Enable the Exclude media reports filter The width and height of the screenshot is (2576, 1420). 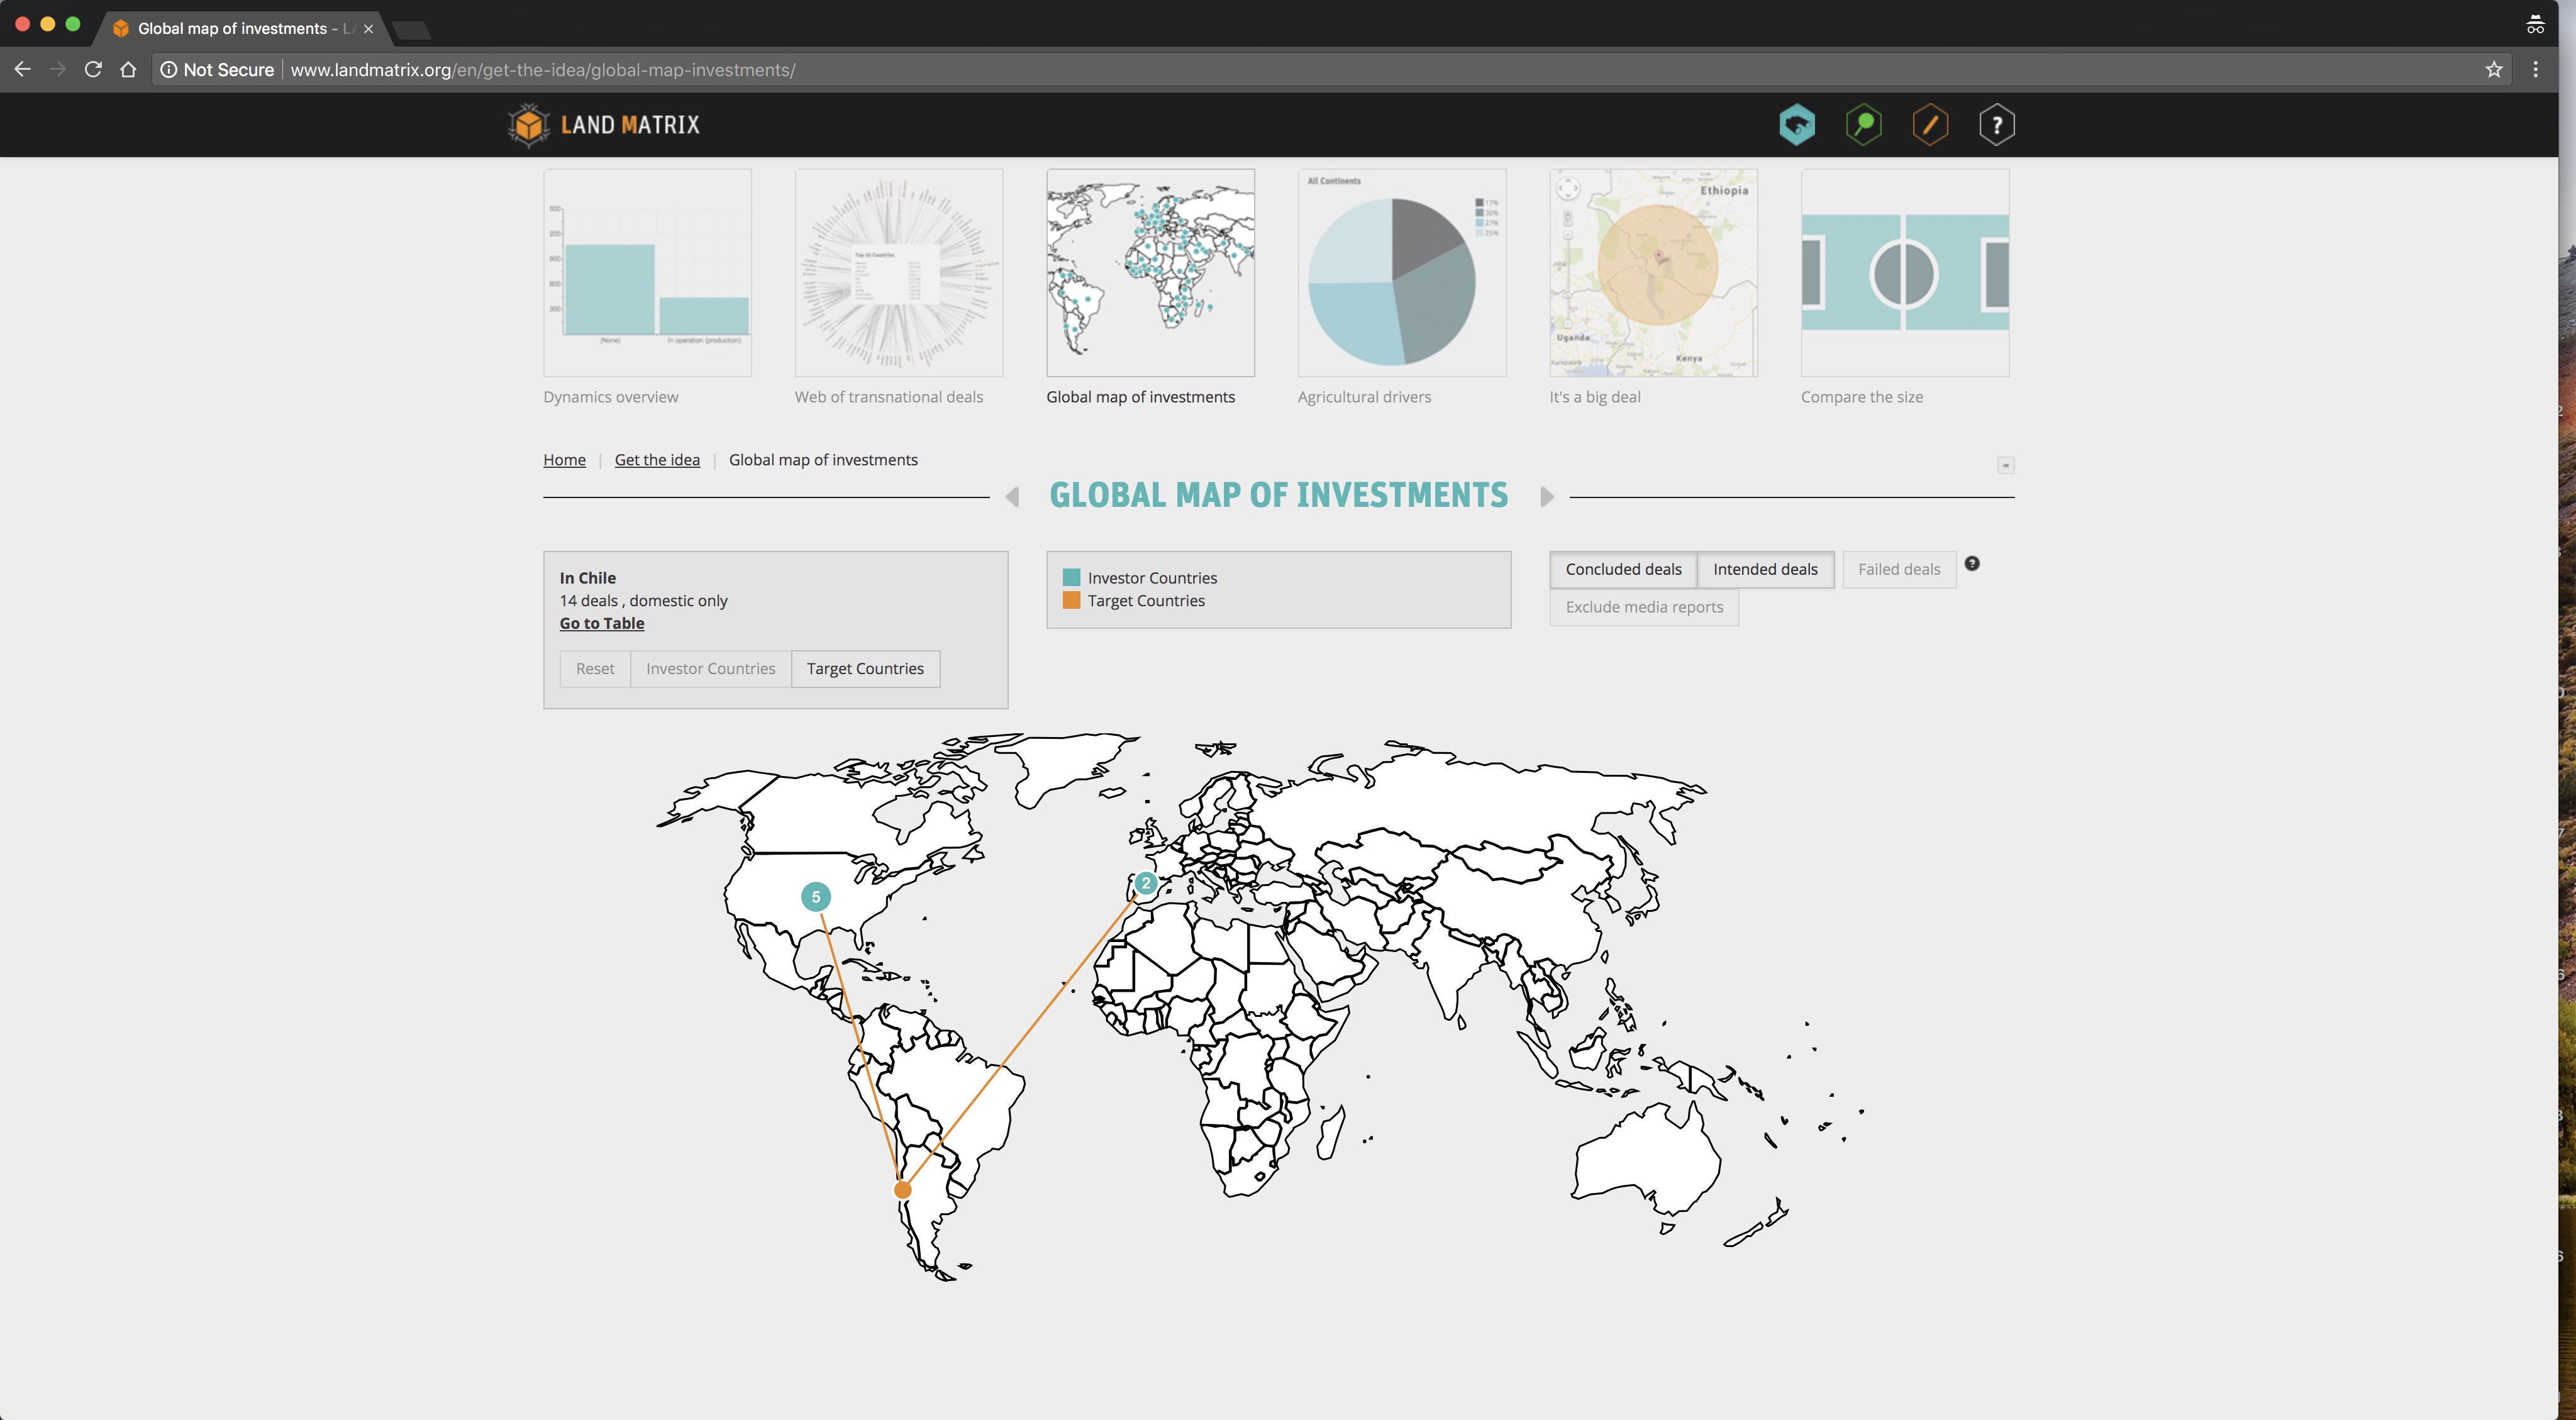[1644, 607]
